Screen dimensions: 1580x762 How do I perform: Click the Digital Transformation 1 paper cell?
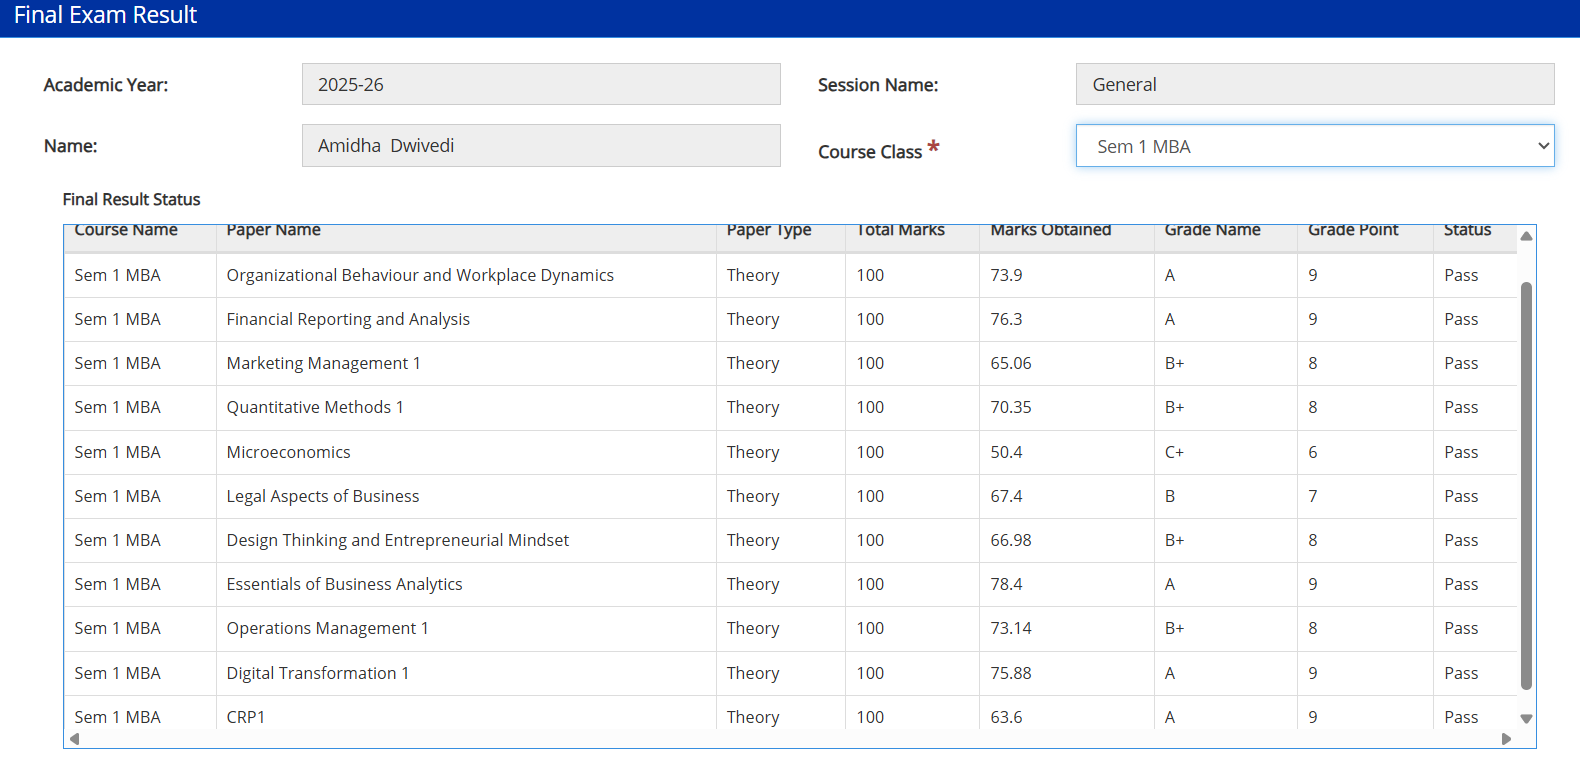(x=318, y=673)
